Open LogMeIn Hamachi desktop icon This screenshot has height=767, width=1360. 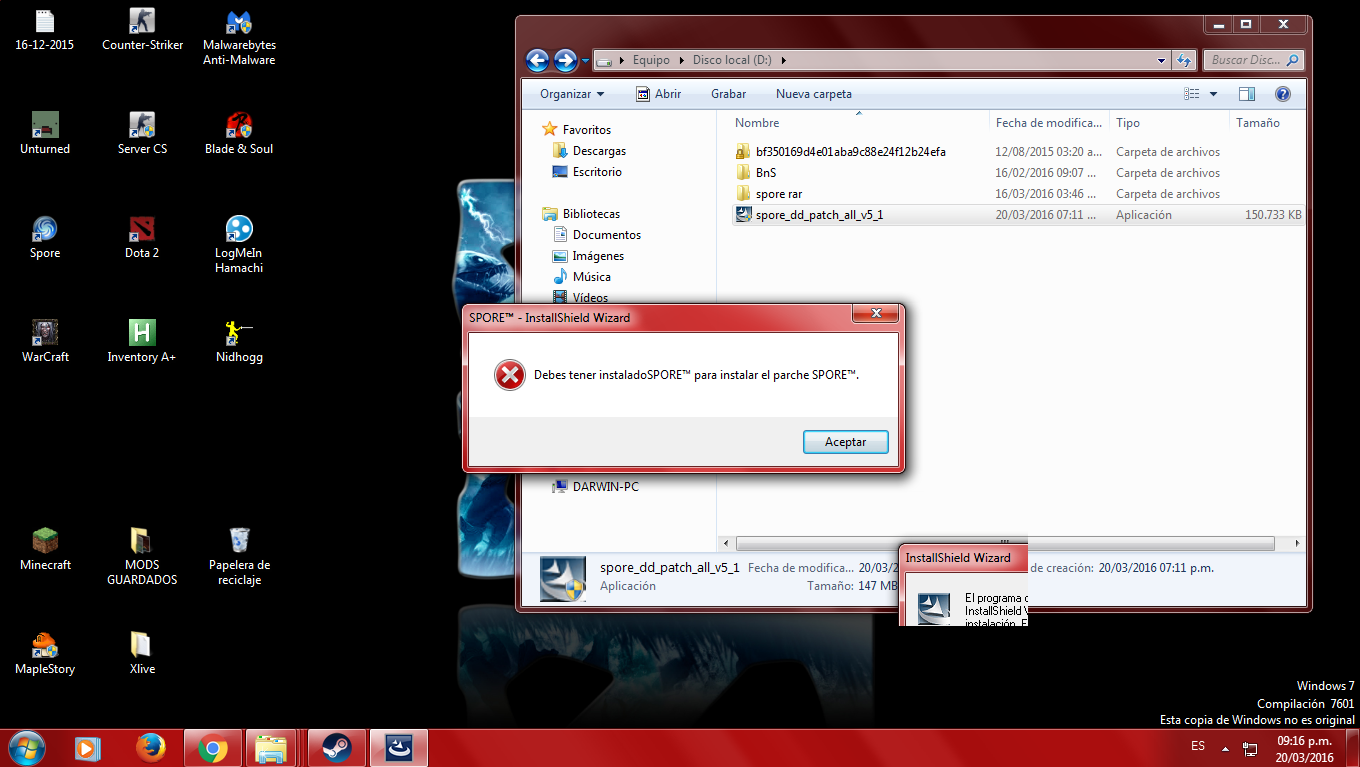(x=239, y=244)
